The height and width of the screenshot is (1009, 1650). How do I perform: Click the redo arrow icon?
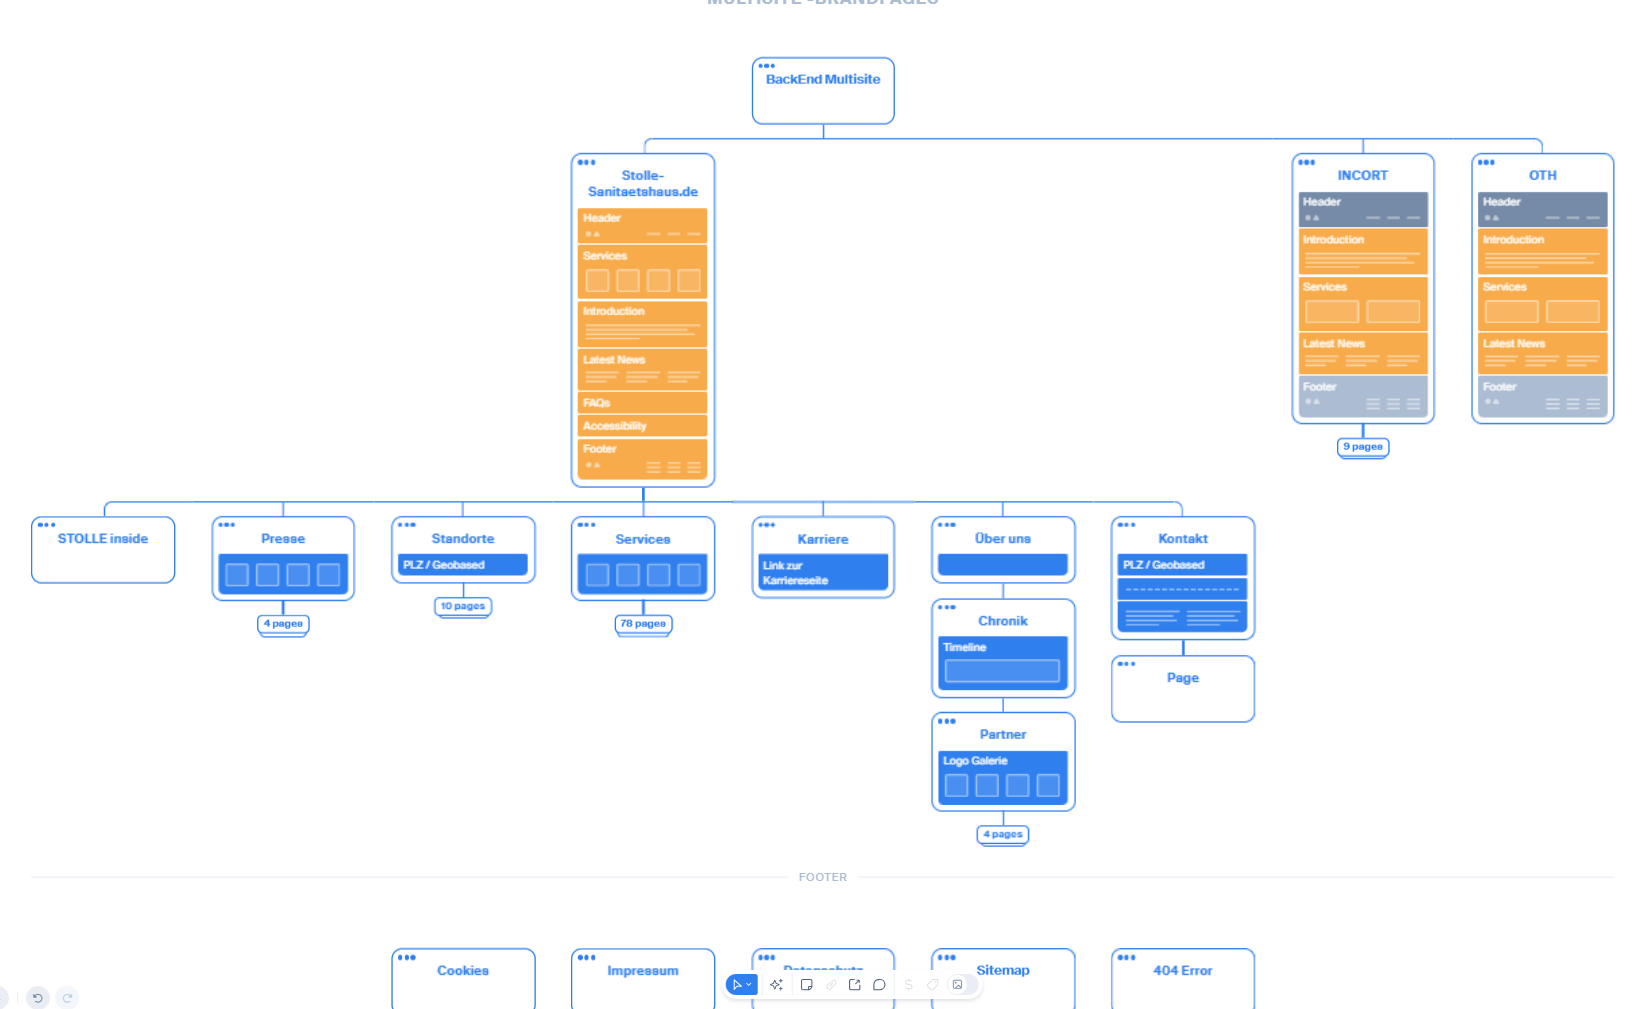[67, 997]
